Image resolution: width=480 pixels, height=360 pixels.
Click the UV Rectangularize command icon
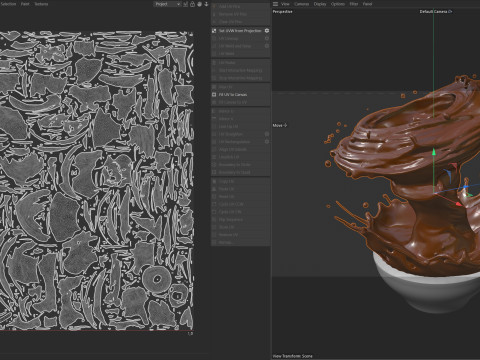point(214,142)
